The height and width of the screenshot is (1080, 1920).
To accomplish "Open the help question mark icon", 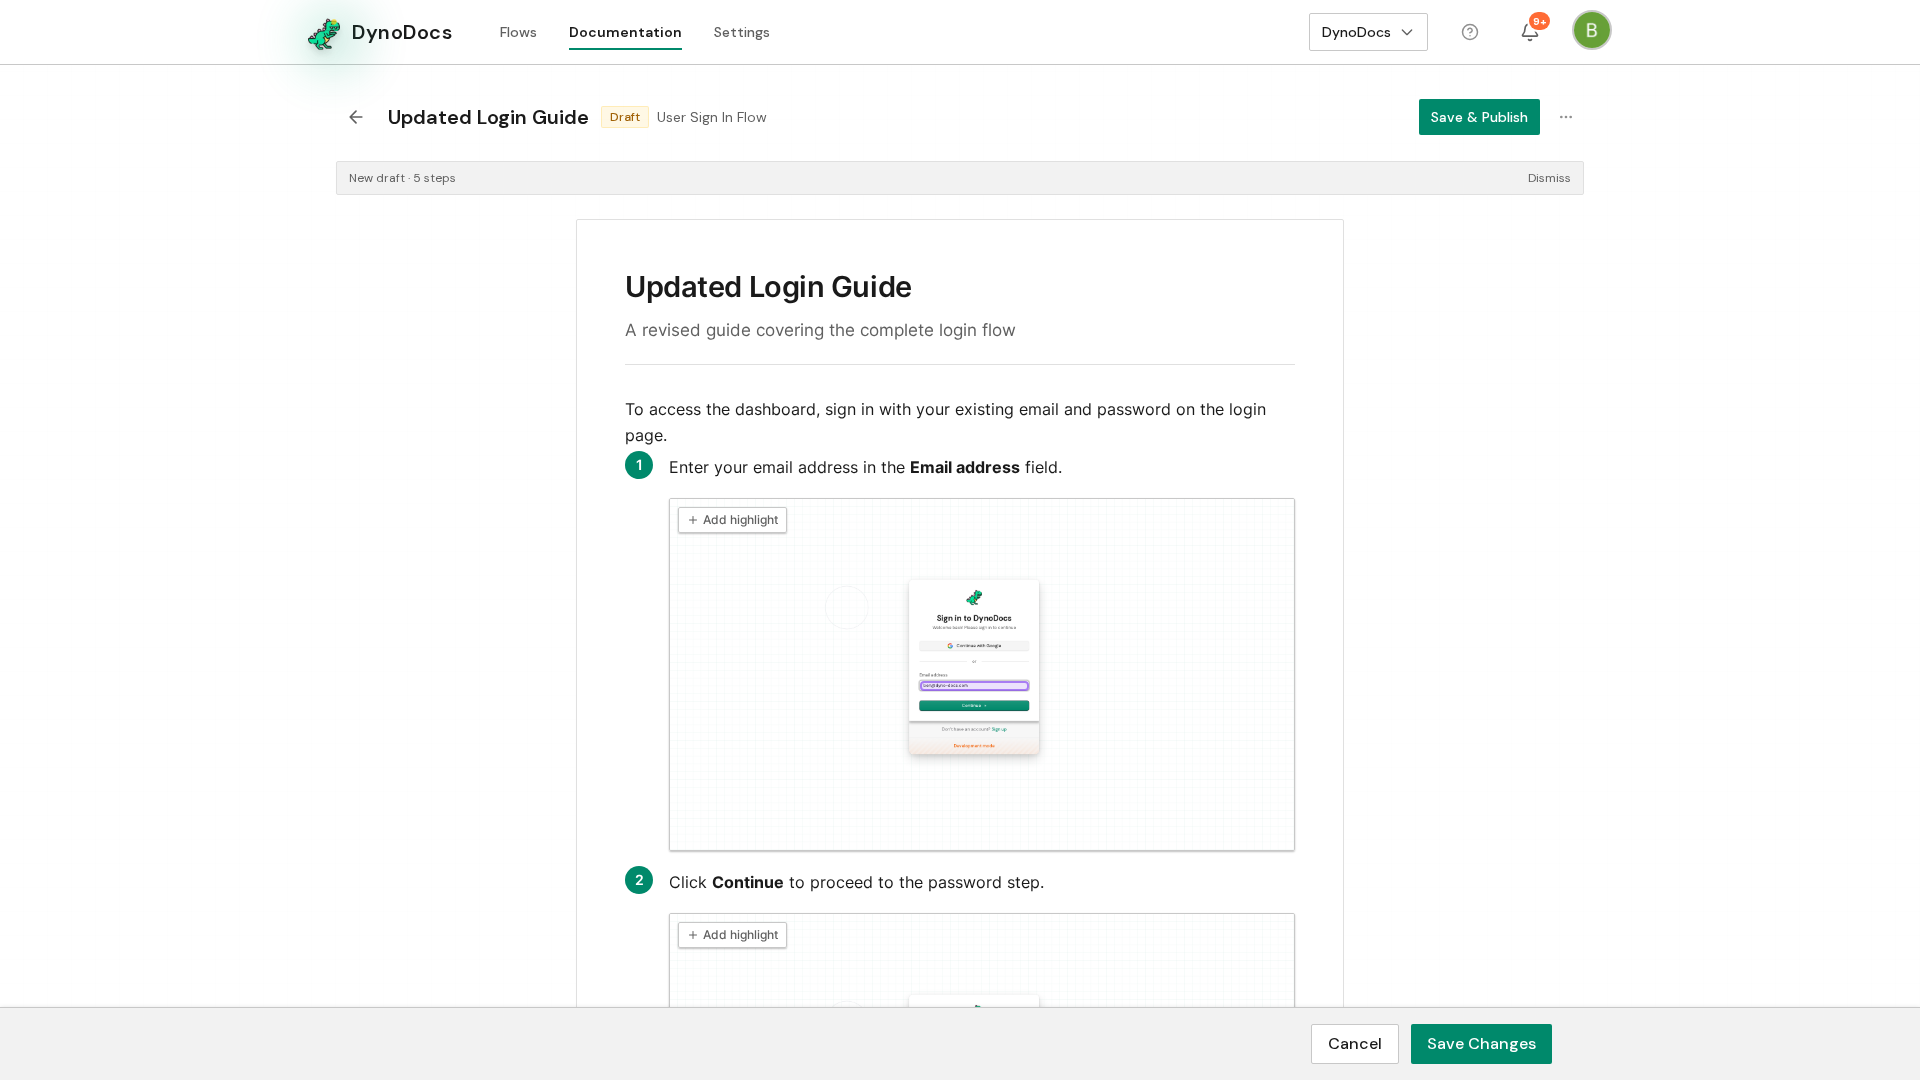I will coord(1470,32).
